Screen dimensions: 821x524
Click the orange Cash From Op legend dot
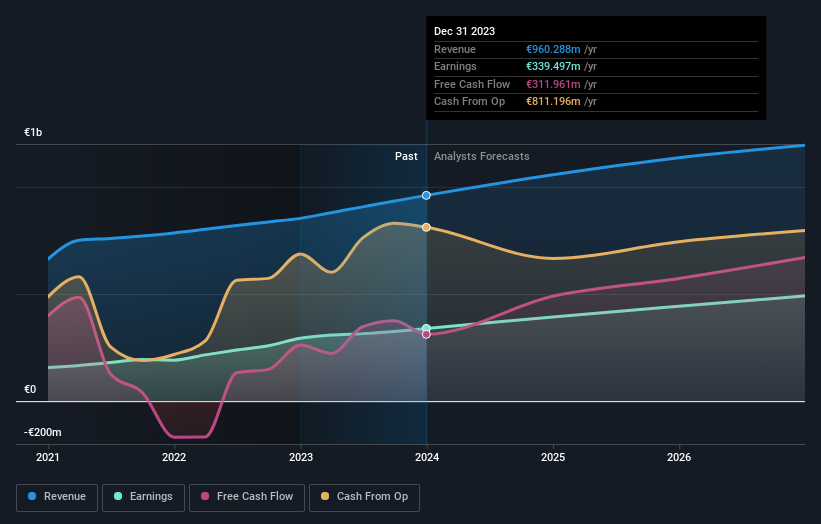click(325, 496)
